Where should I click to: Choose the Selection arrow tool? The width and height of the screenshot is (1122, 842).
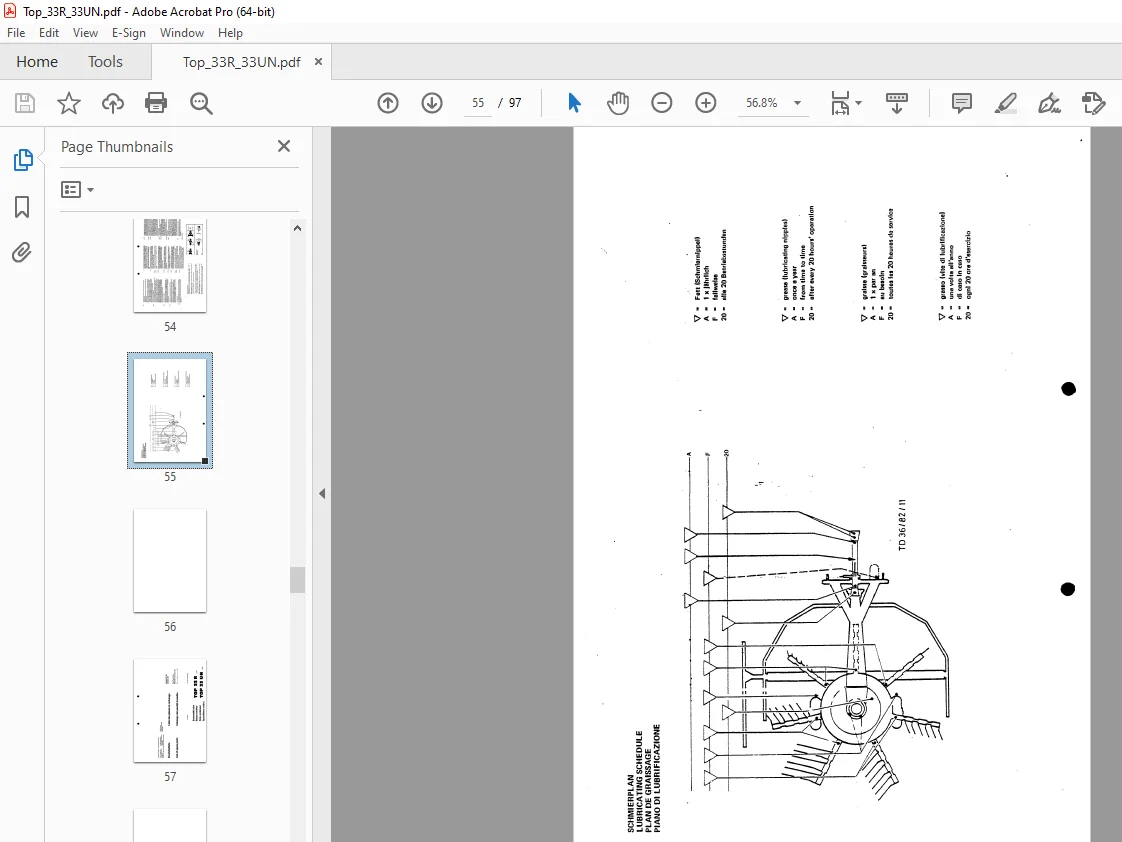574,103
